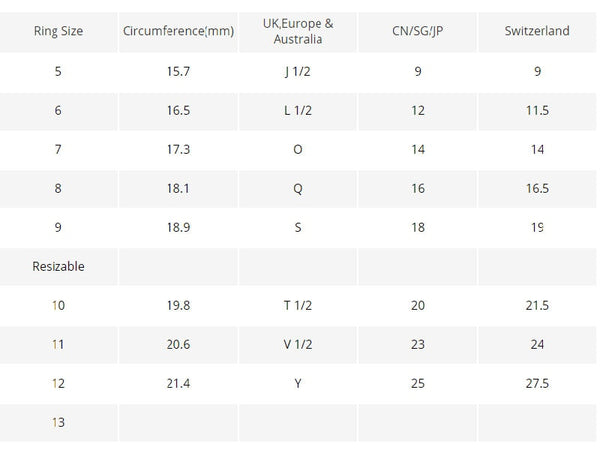
Task: Click the T 1/2 UK size cell
Action: tap(298, 306)
